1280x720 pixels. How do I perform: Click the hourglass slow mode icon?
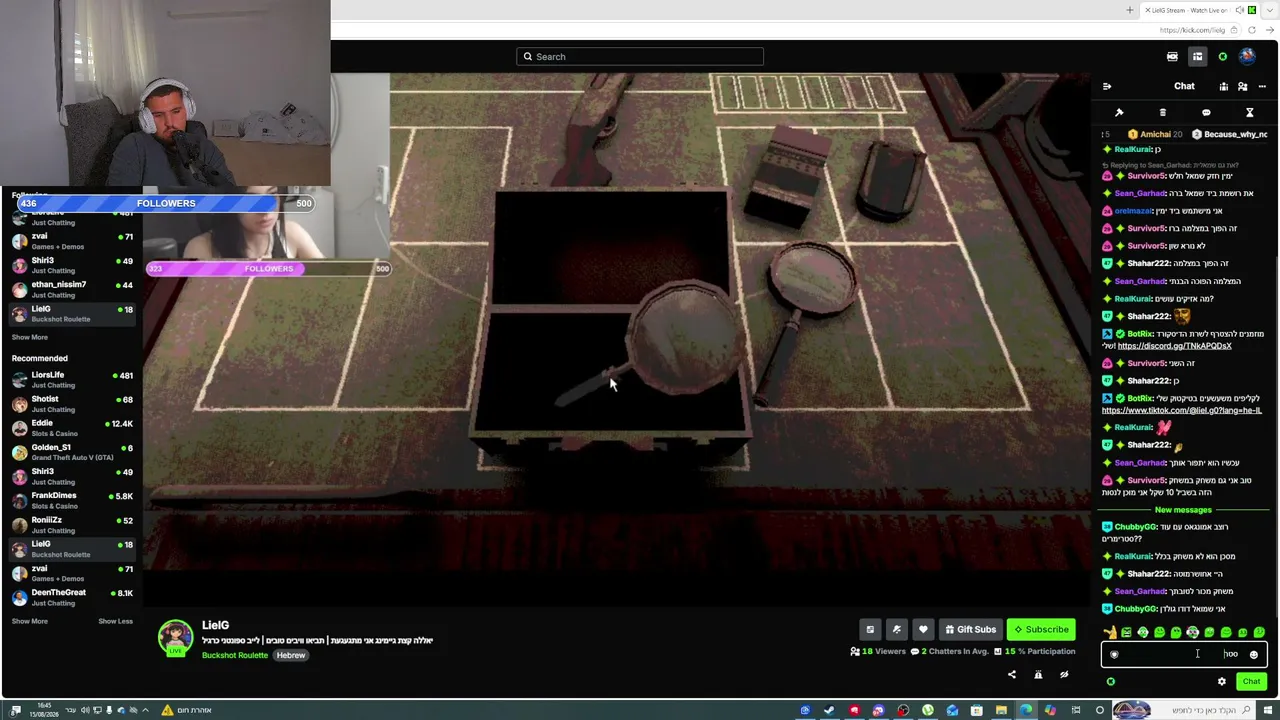1249,112
